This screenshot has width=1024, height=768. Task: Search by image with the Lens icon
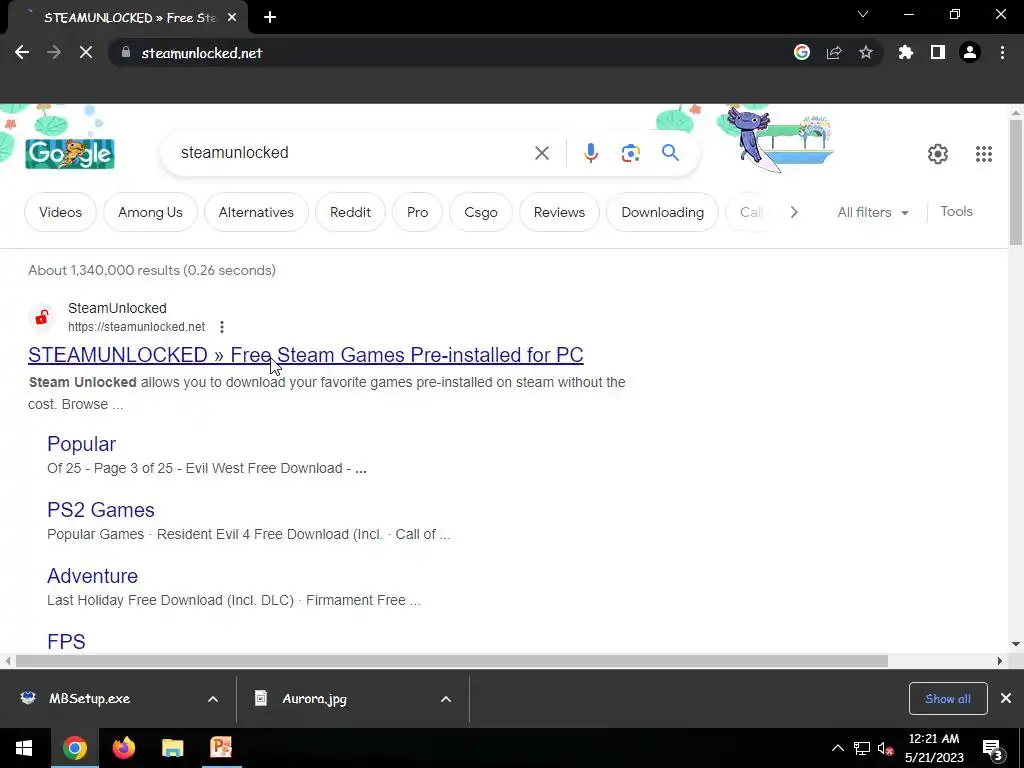point(630,153)
